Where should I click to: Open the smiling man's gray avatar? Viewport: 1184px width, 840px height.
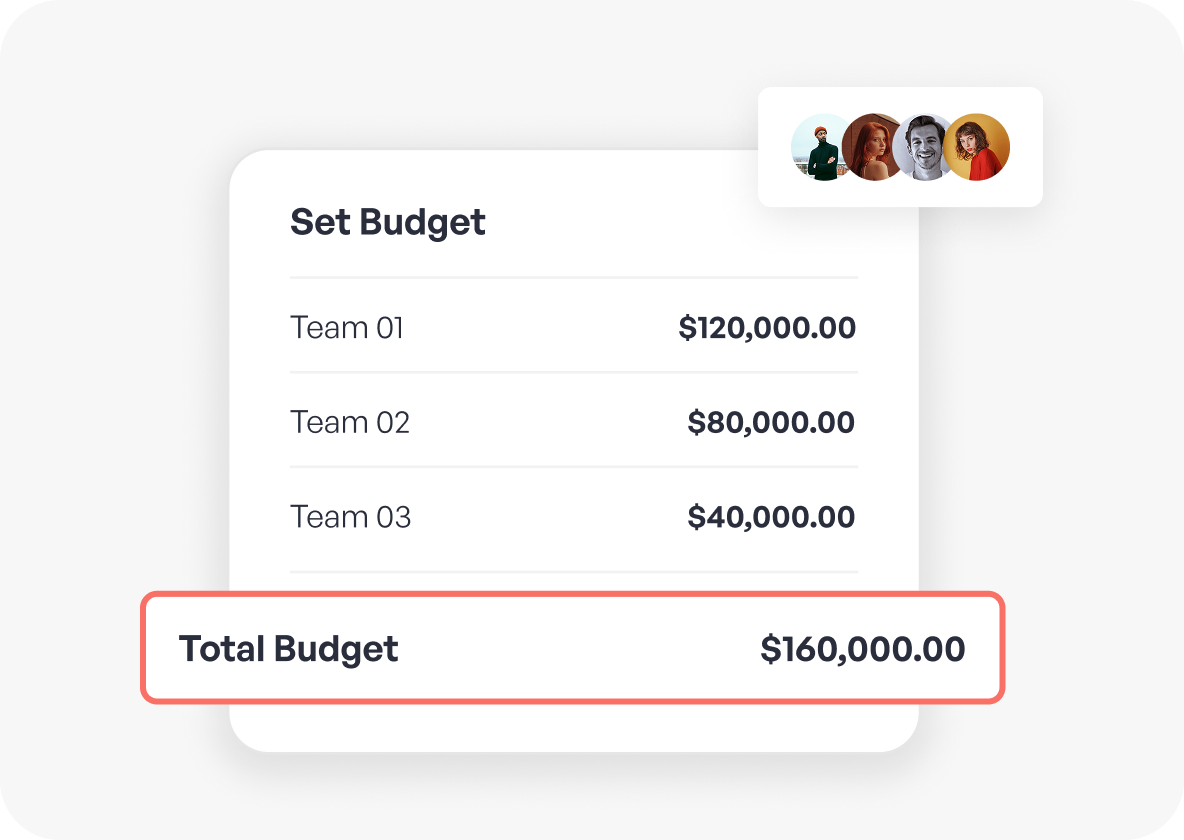click(x=924, y=147)
